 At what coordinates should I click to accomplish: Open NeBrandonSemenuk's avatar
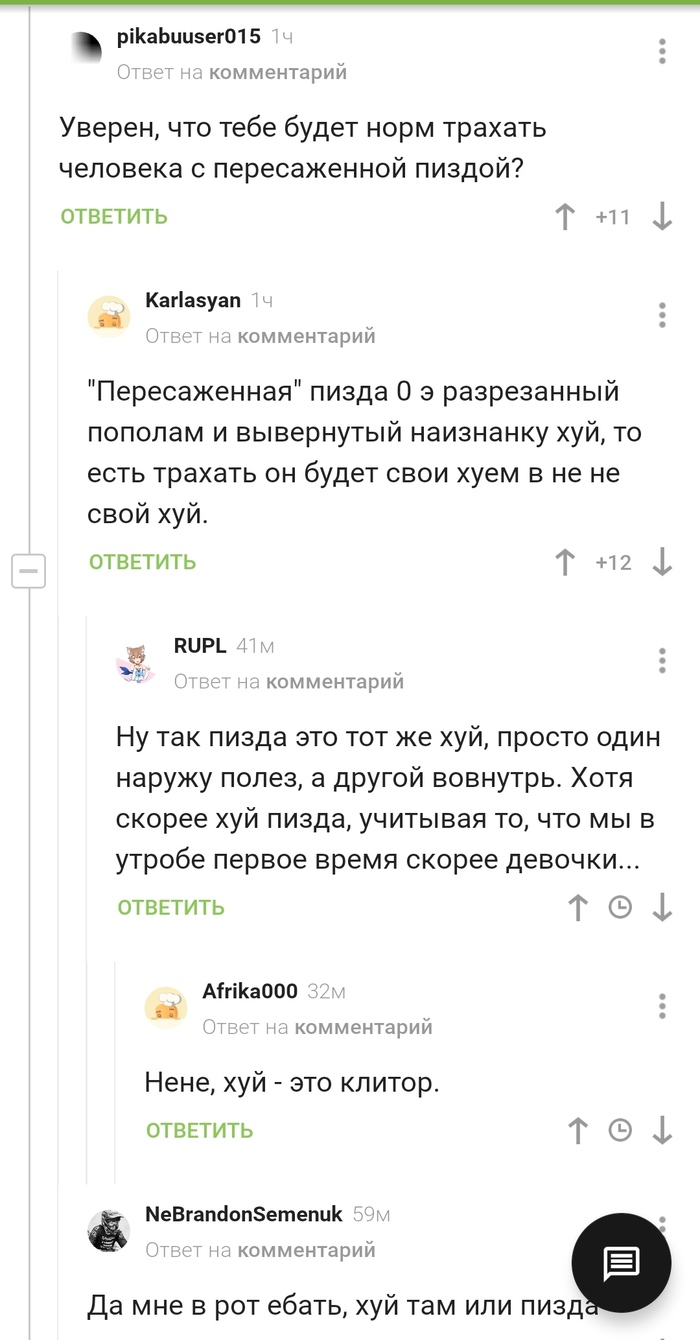(109, 1231)
